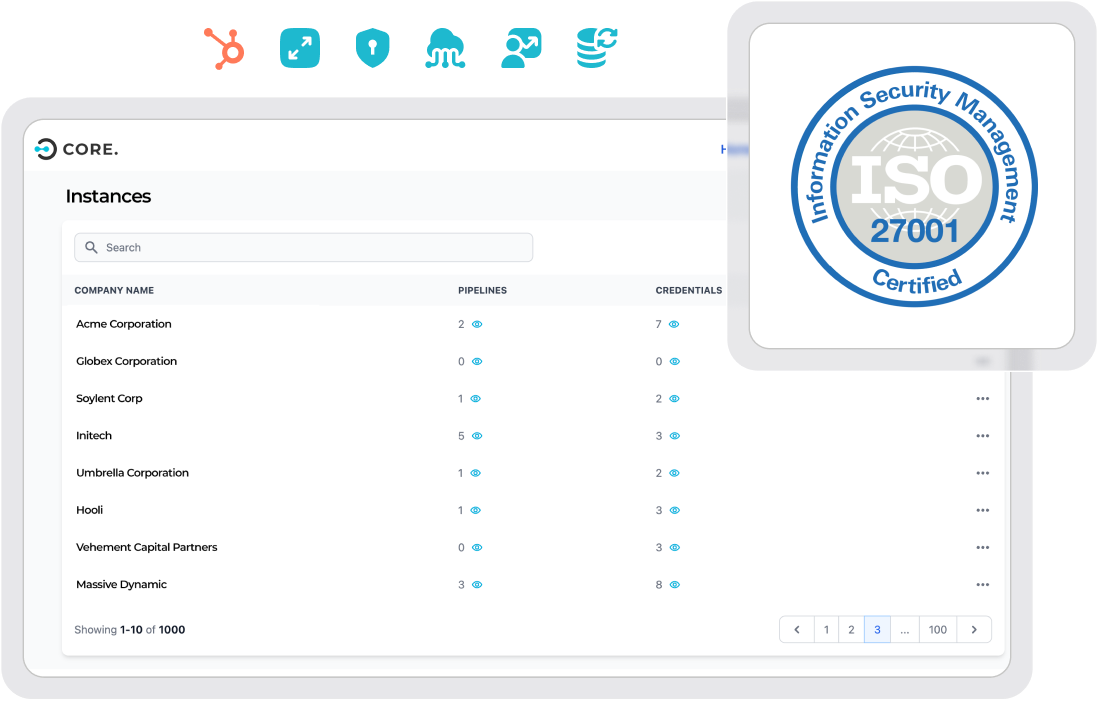
Task: Select the Soylent Corp row name
Action: point(109,398)
